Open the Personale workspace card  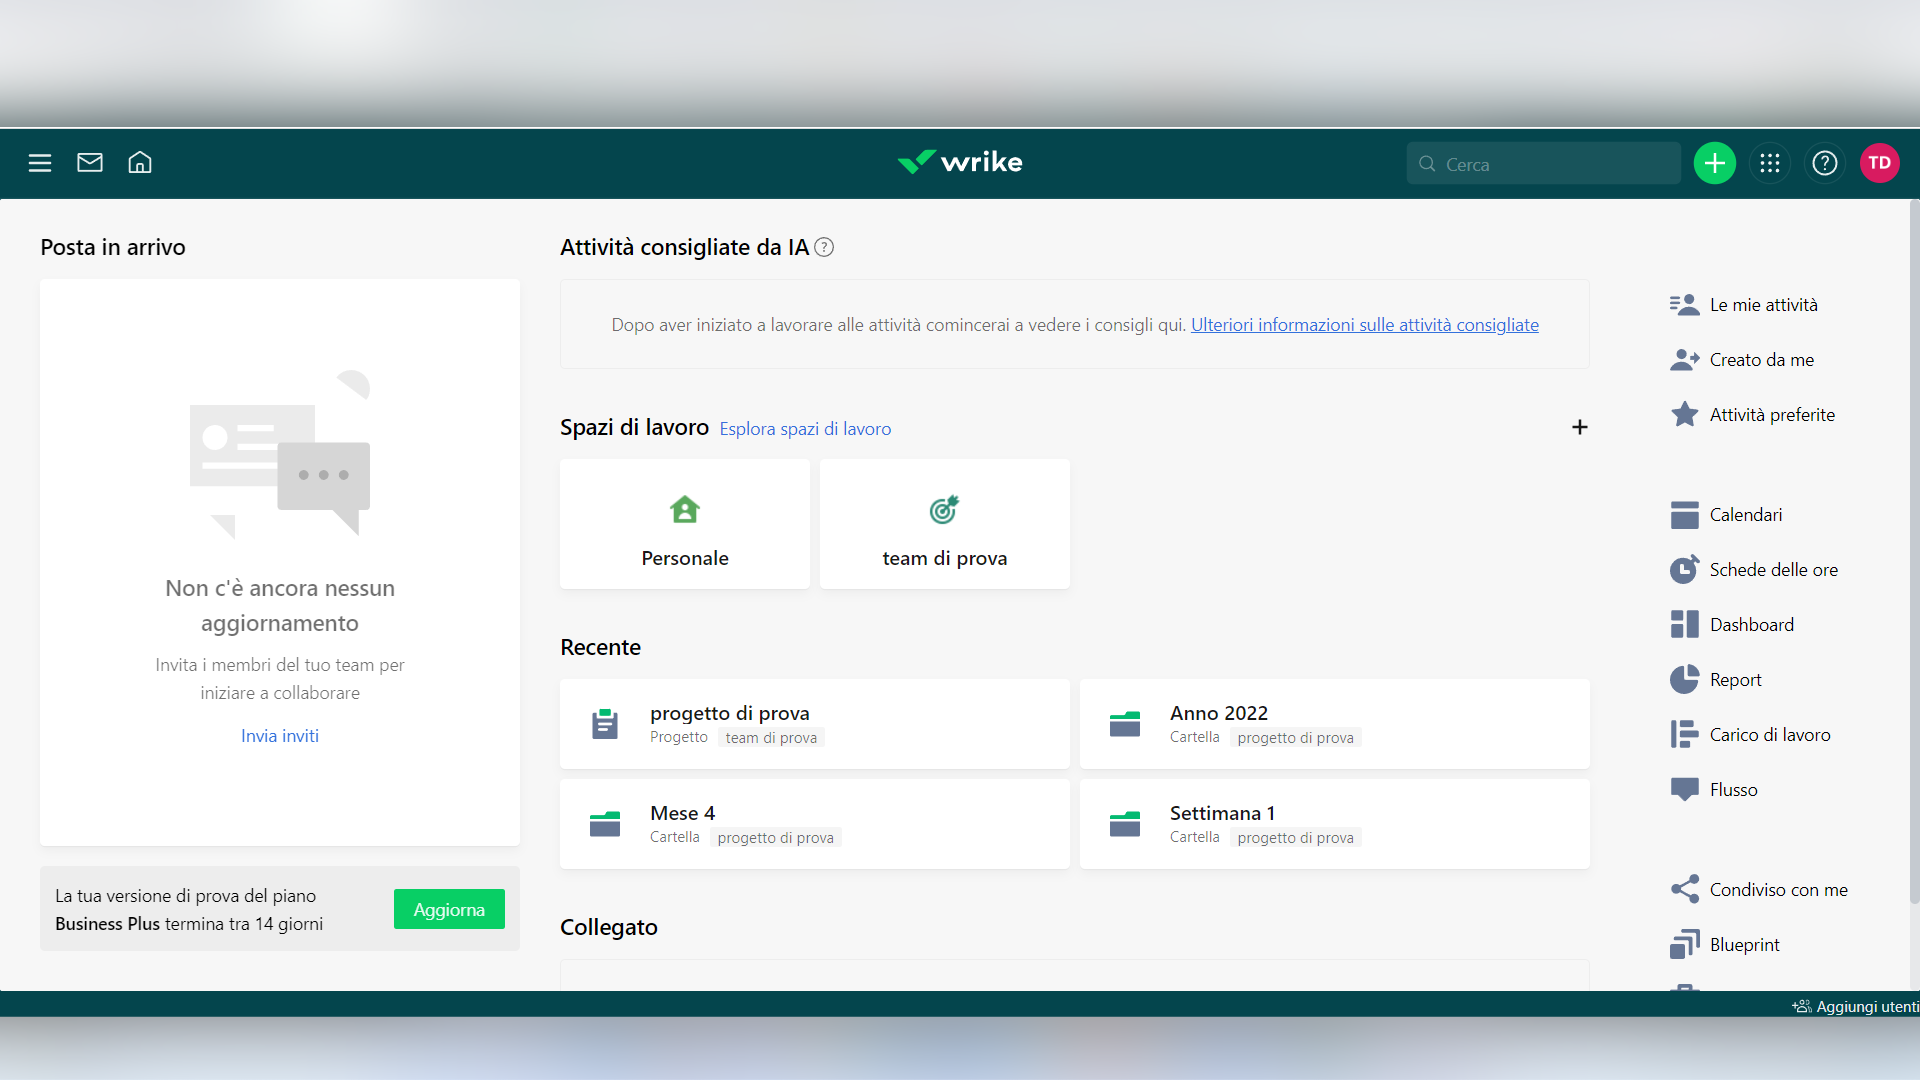(x=685, y=525)
